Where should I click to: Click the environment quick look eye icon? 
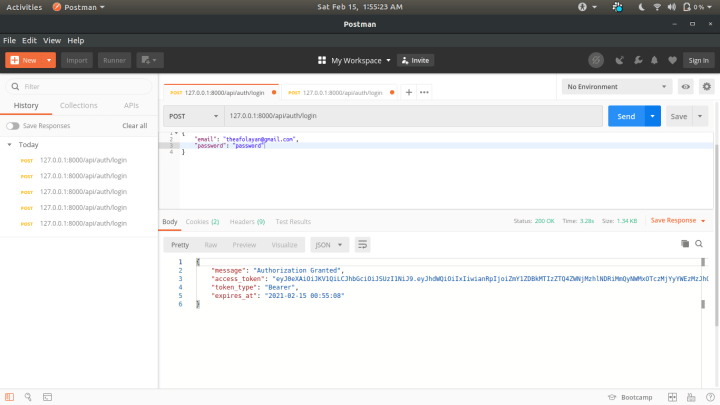click(x=686, y=86)
